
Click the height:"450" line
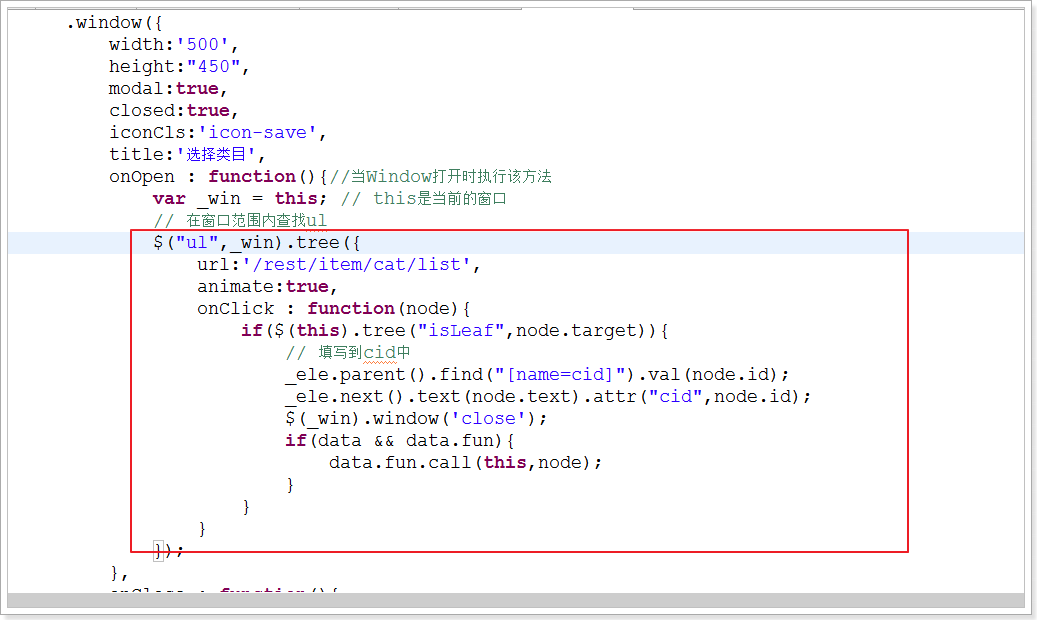pos(179,66)
